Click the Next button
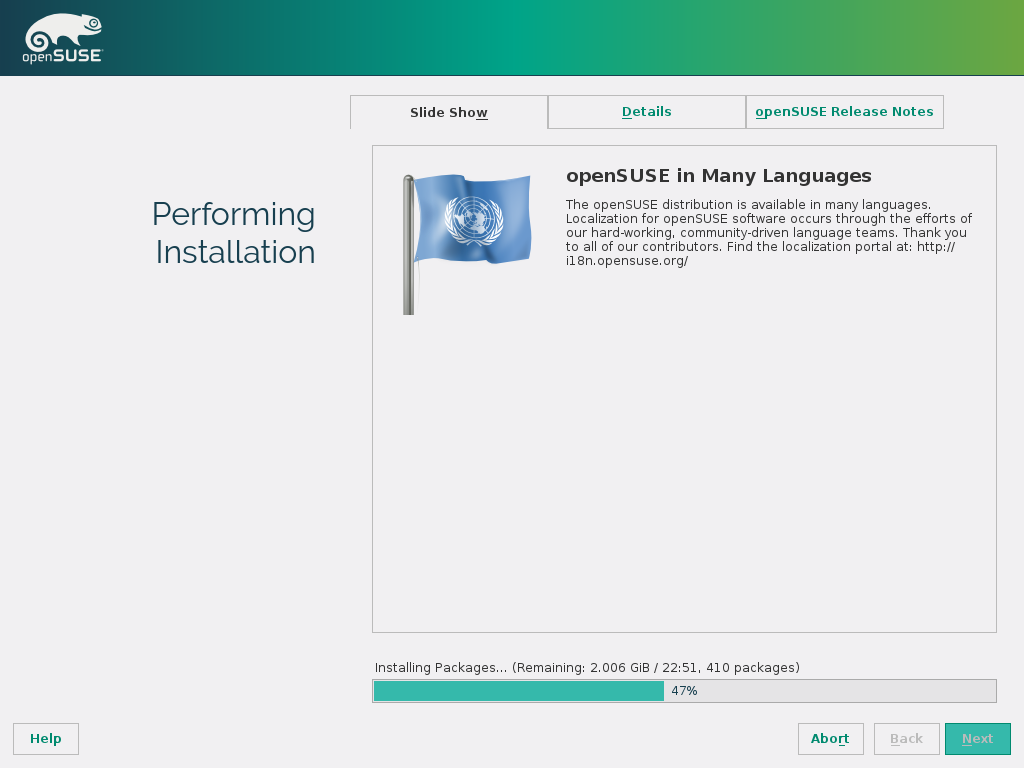 [977, 739]
